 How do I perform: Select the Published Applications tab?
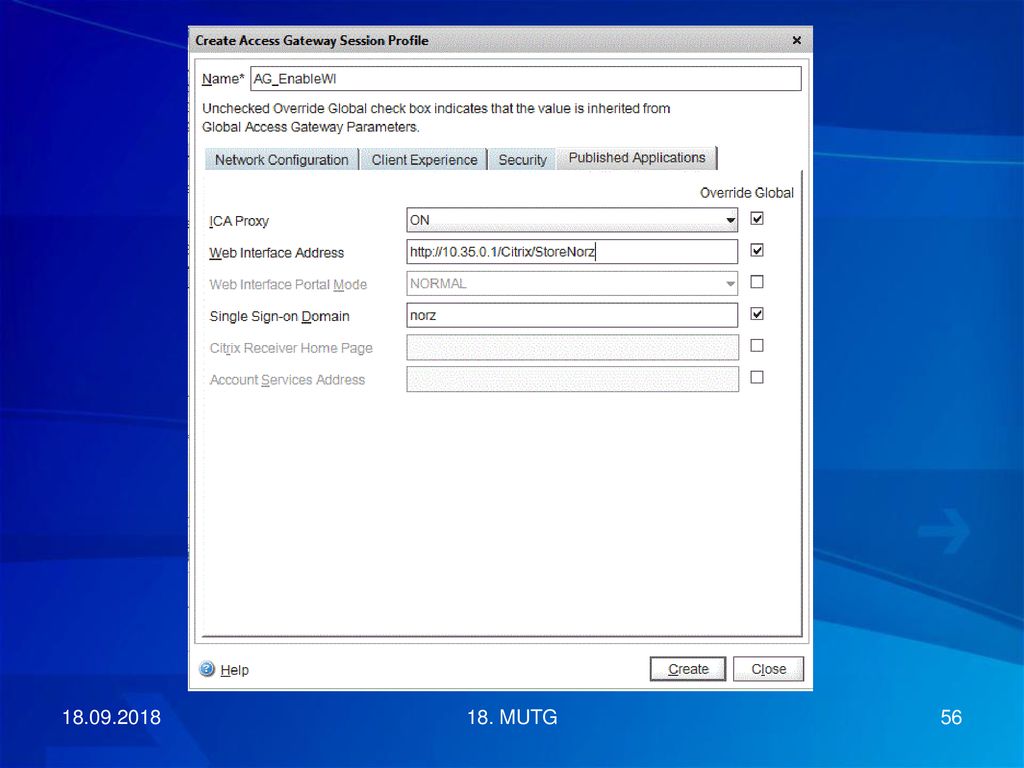click(x=637, y=157)
